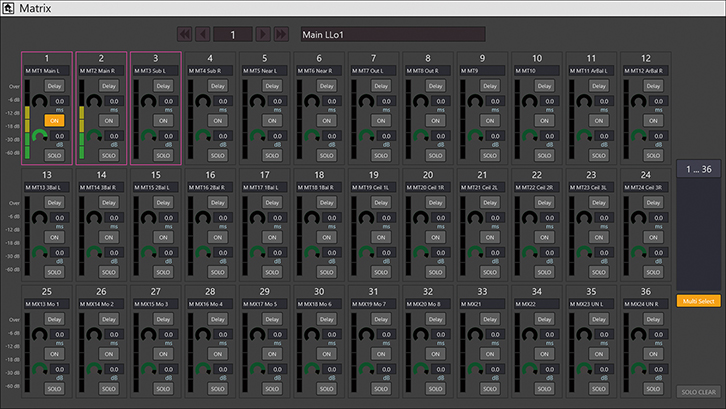Image resolution: width=726 pixels, height=409 pixels.
Task: Select the 1 ... 36 channel bank
Action: click(698, 168)
